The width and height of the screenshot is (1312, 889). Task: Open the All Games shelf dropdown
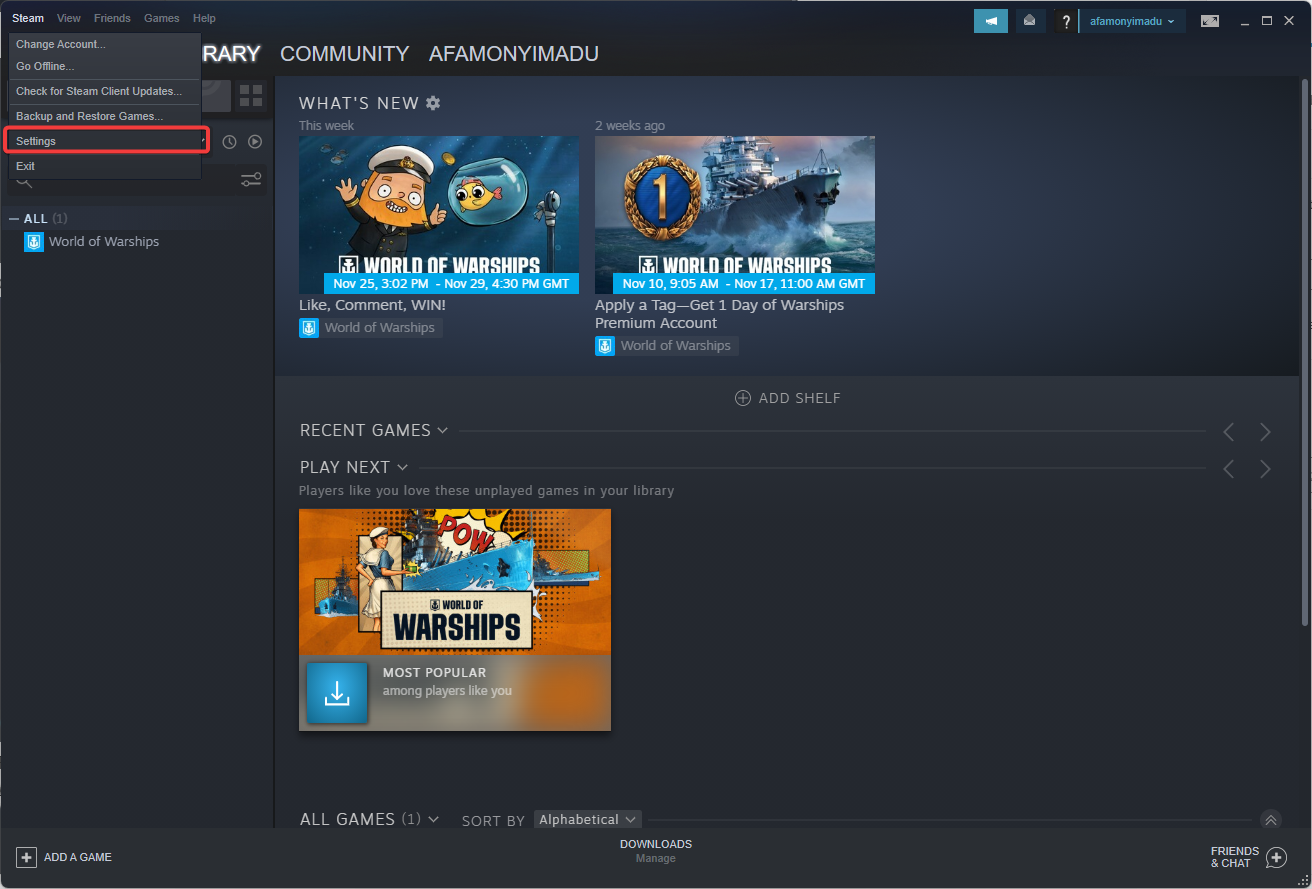[x=433, y=819]
